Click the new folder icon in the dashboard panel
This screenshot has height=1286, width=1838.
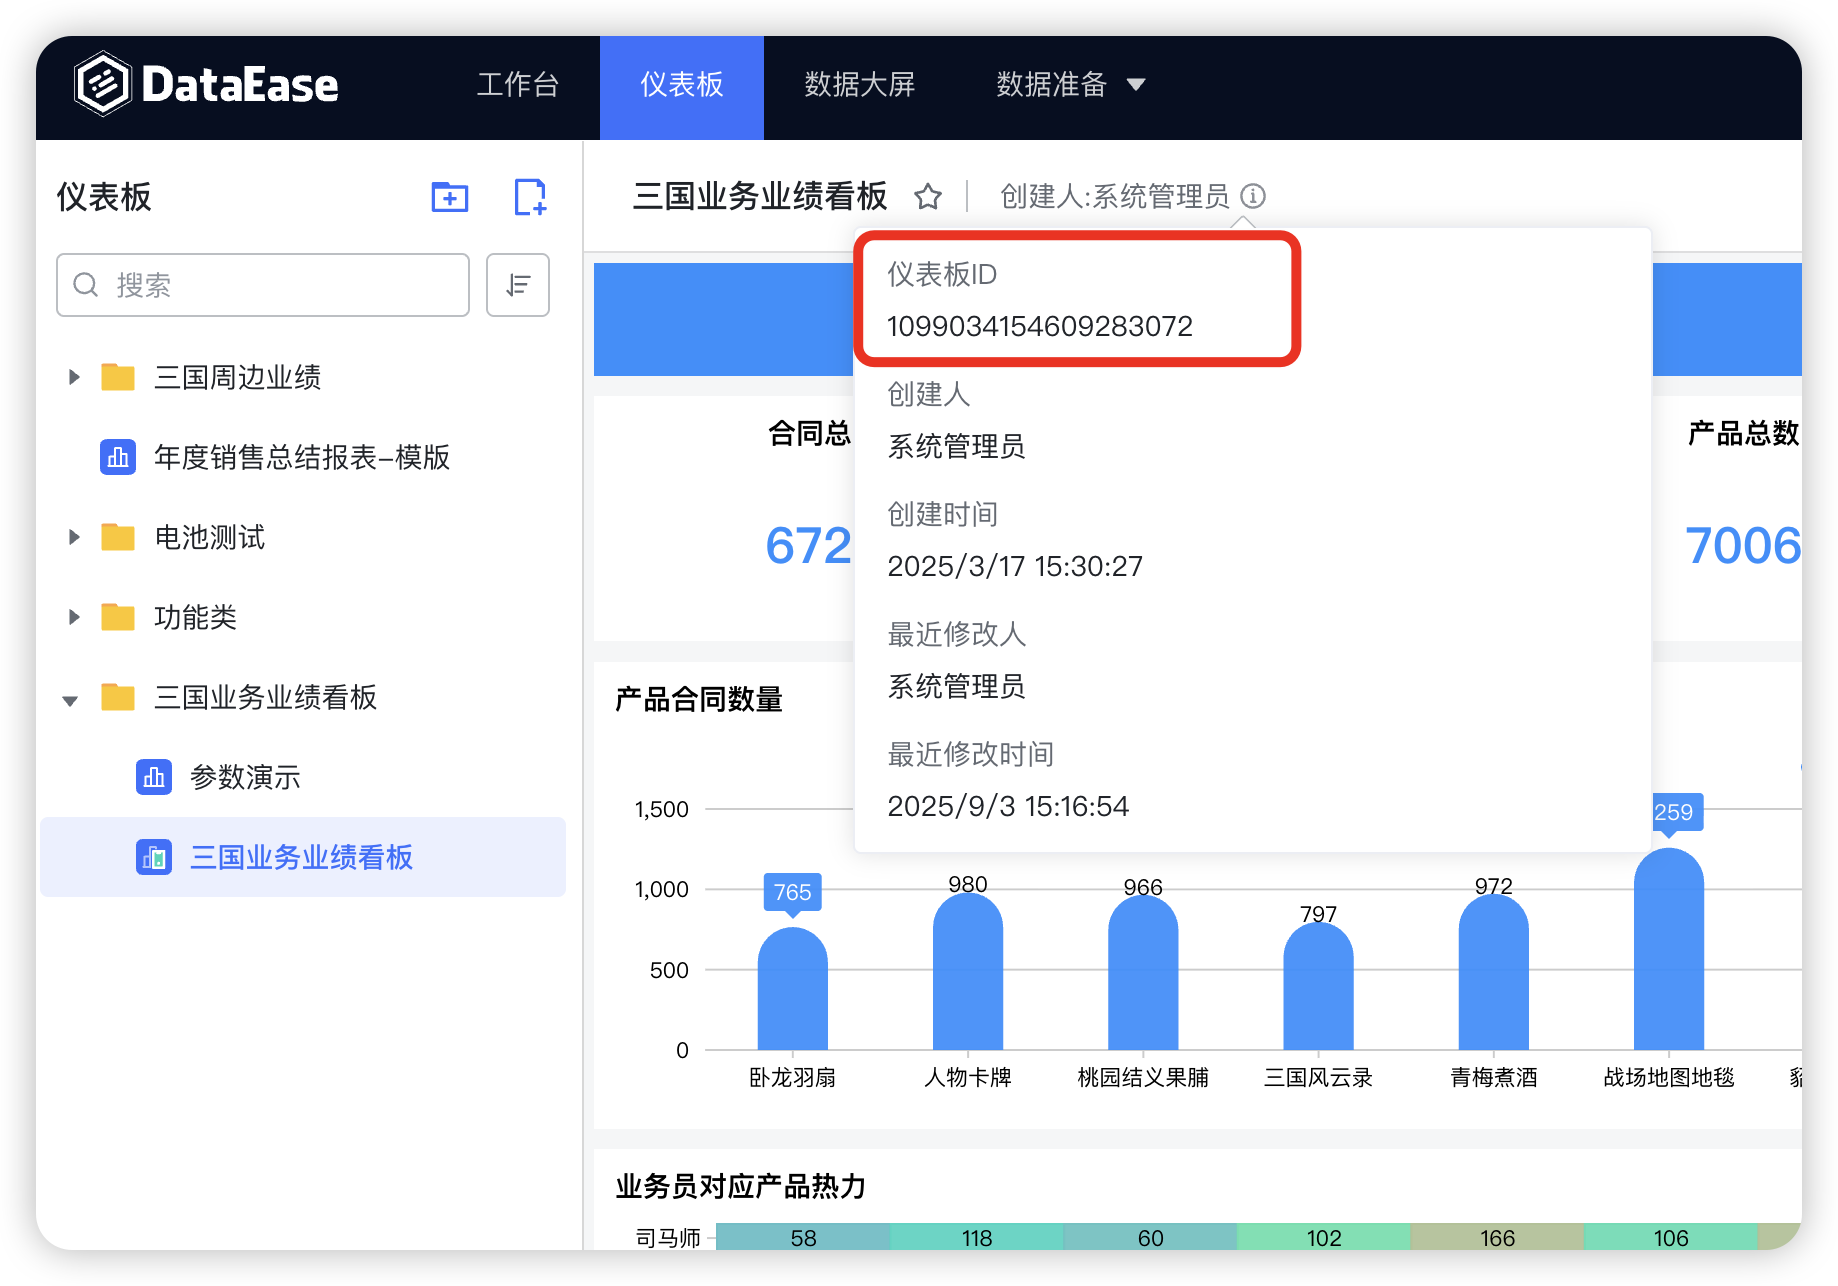coord(448,197)
